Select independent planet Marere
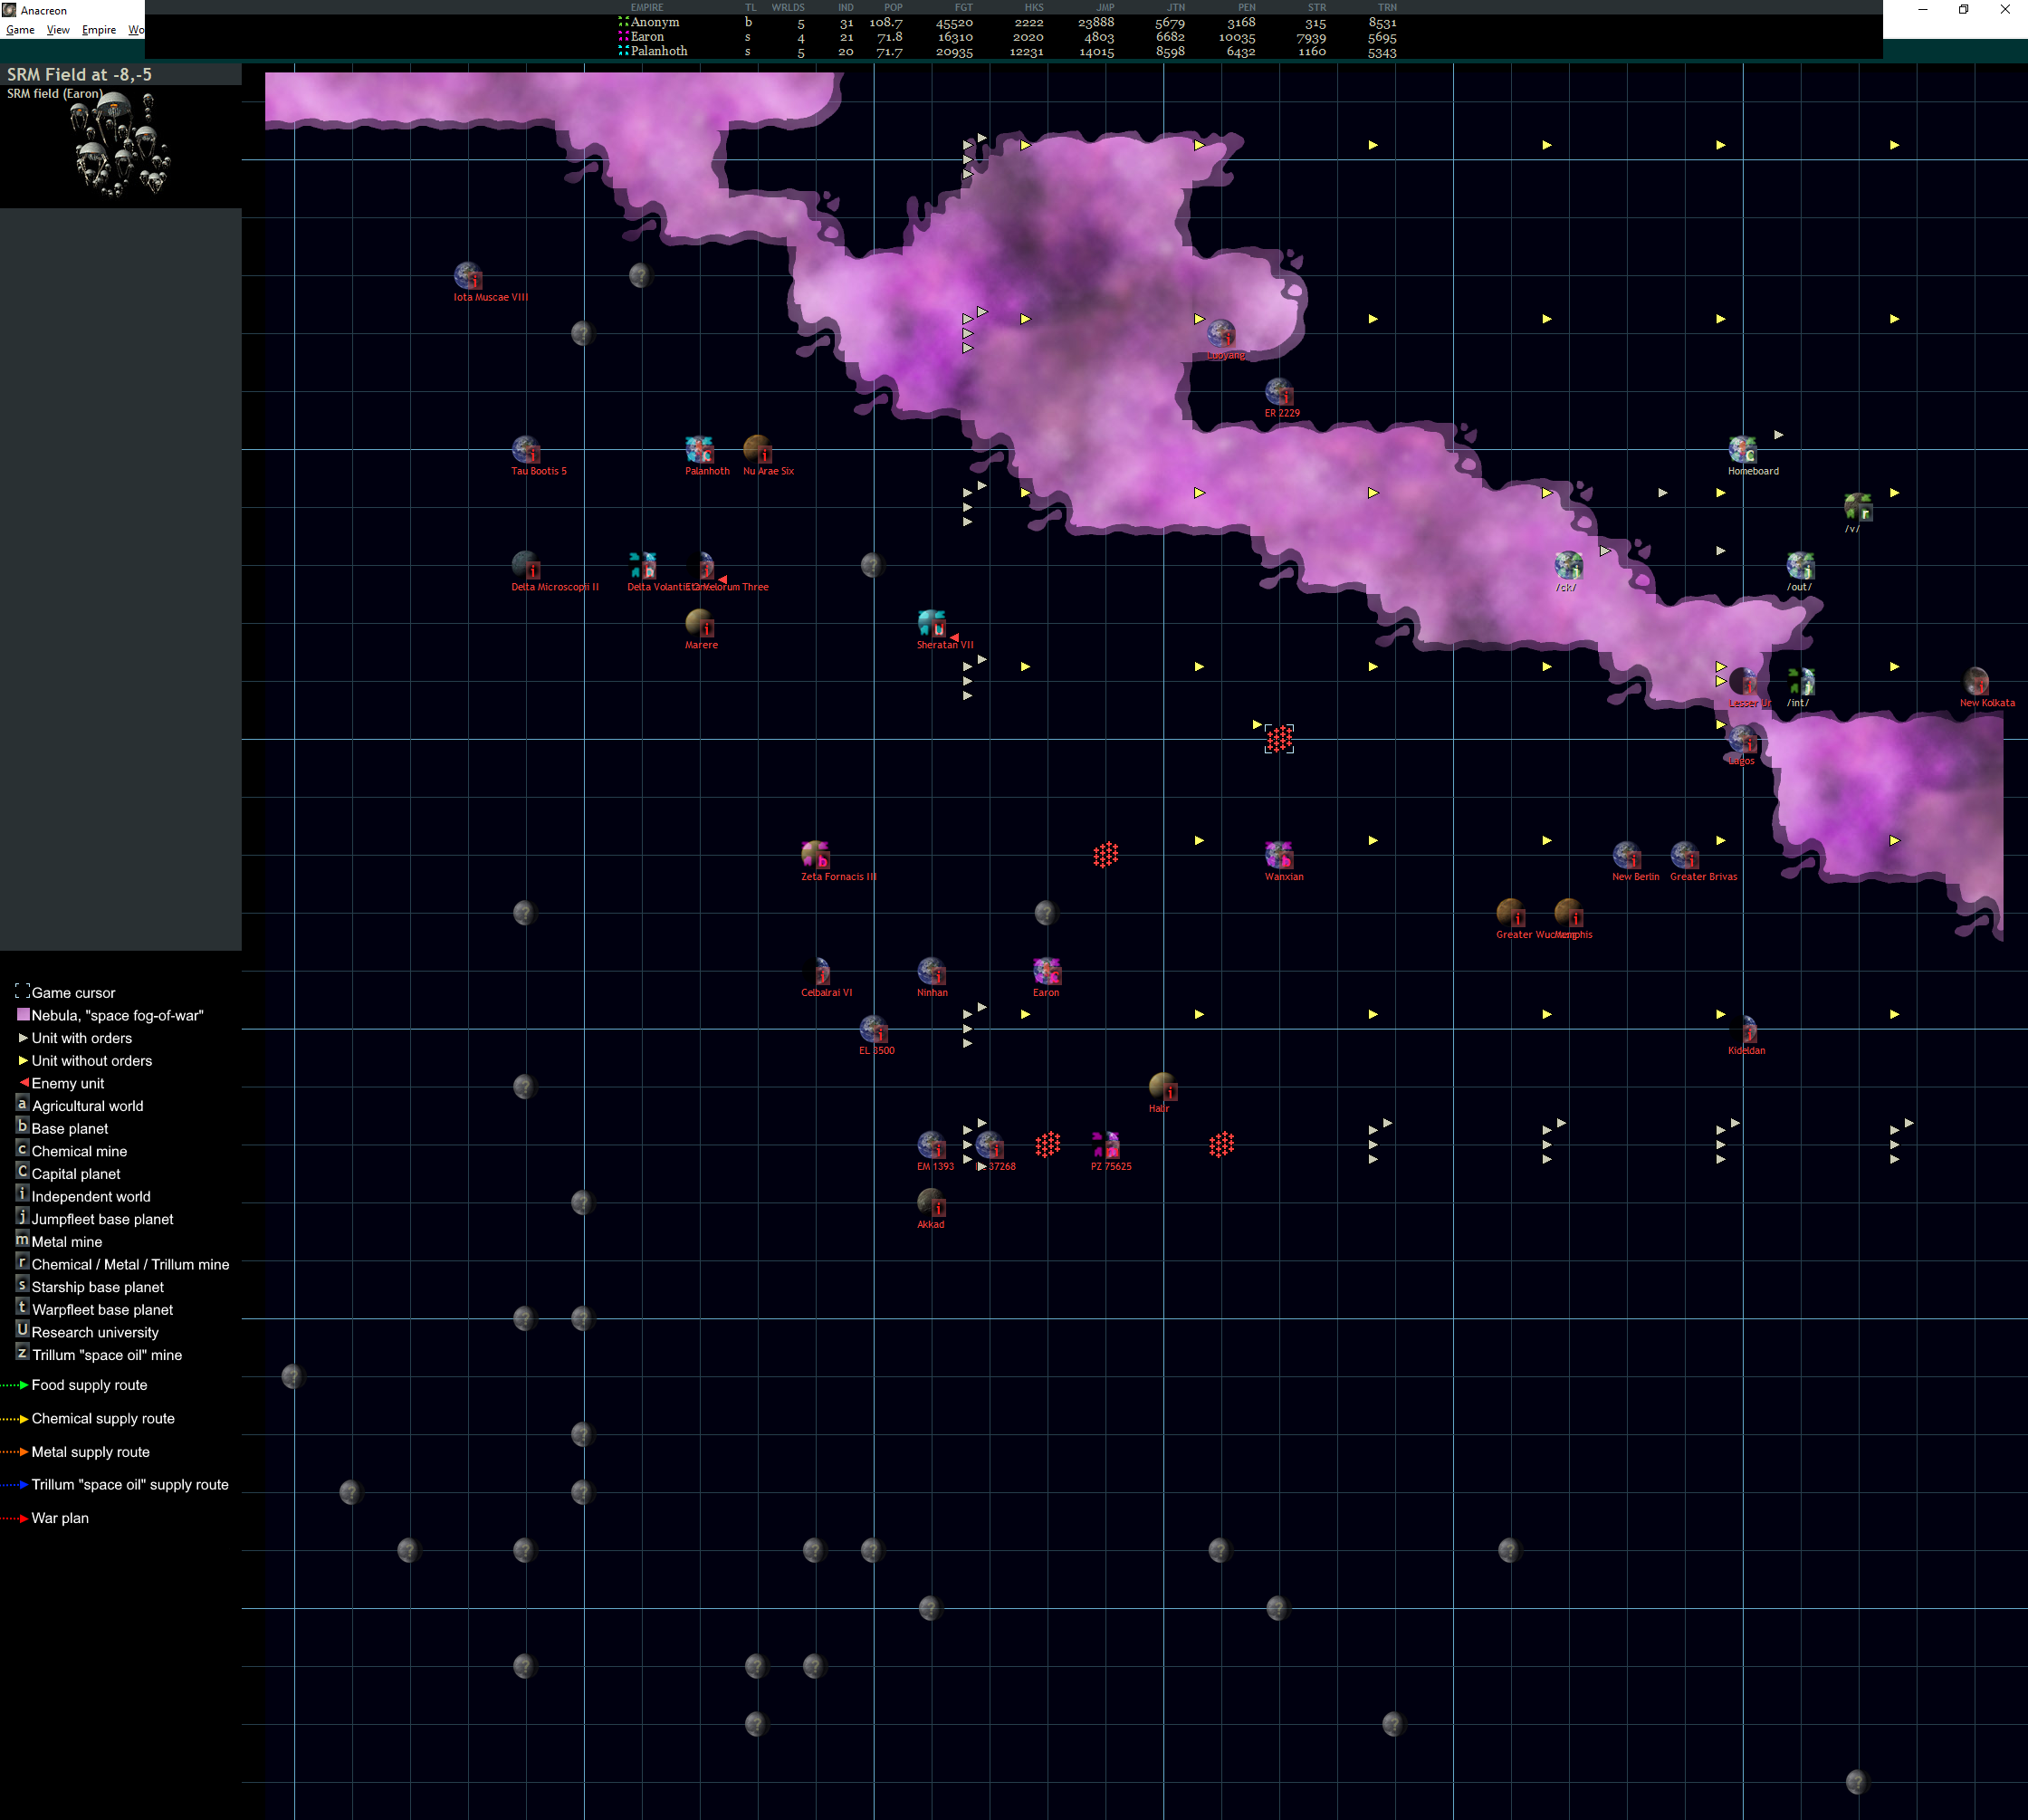 coord(700,624)
